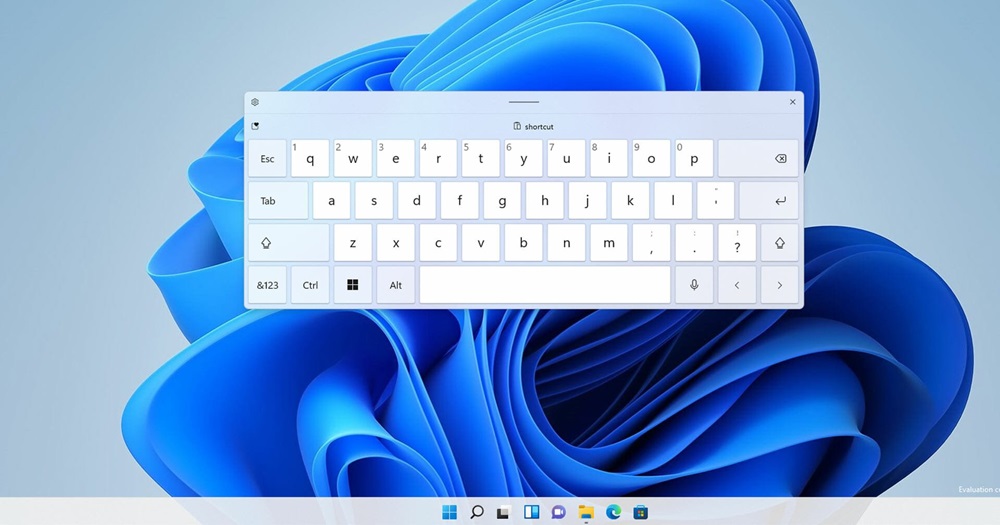Switch to &123 symbols layout
This screenshot has width=1000, height=525.
(268, 285)
